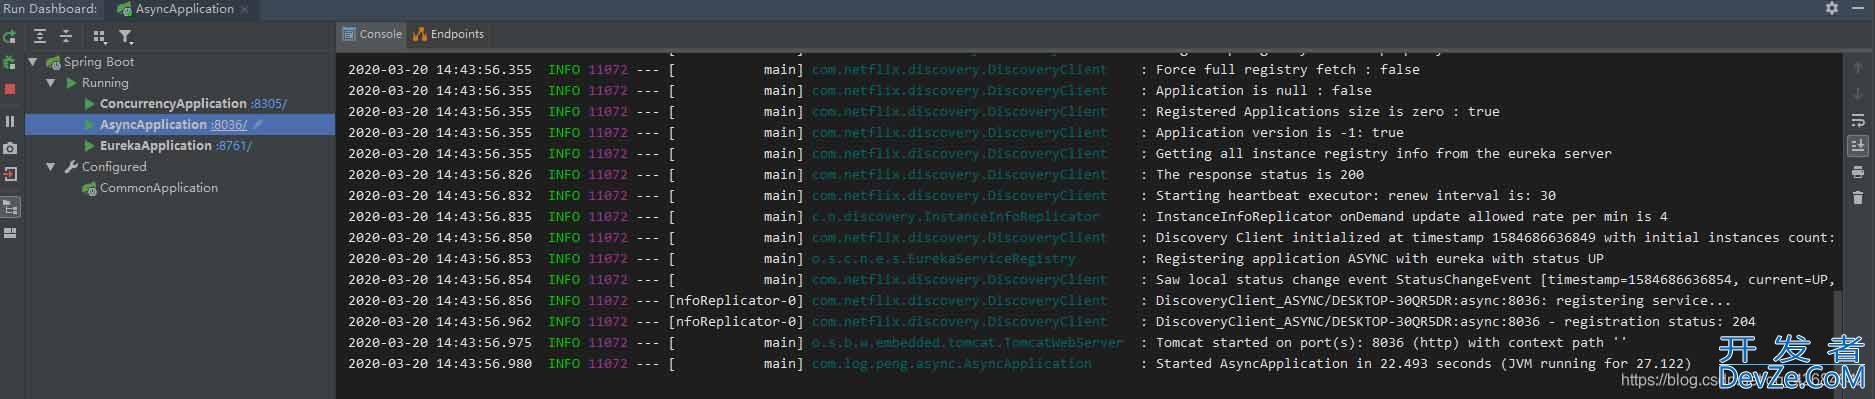Open the :8036/ port link
Viewport: 1875px width, 399px height.
[229, 125]
